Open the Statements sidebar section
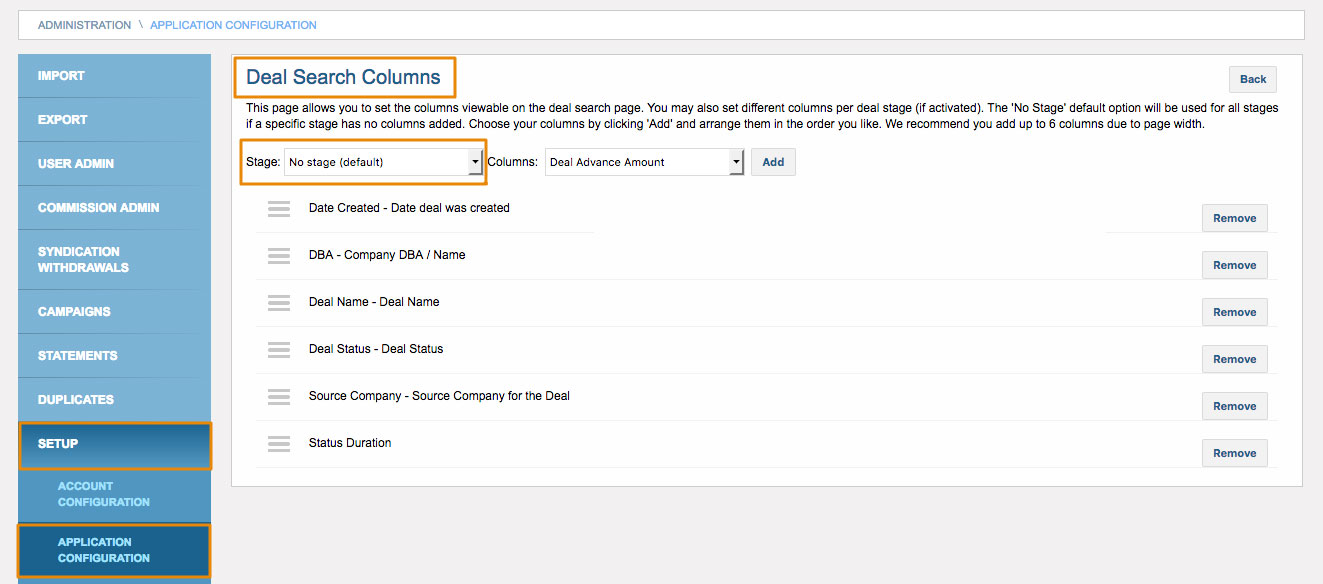Image resolution: width=1323 pixels, height=584 pixels. coord(115,356)
